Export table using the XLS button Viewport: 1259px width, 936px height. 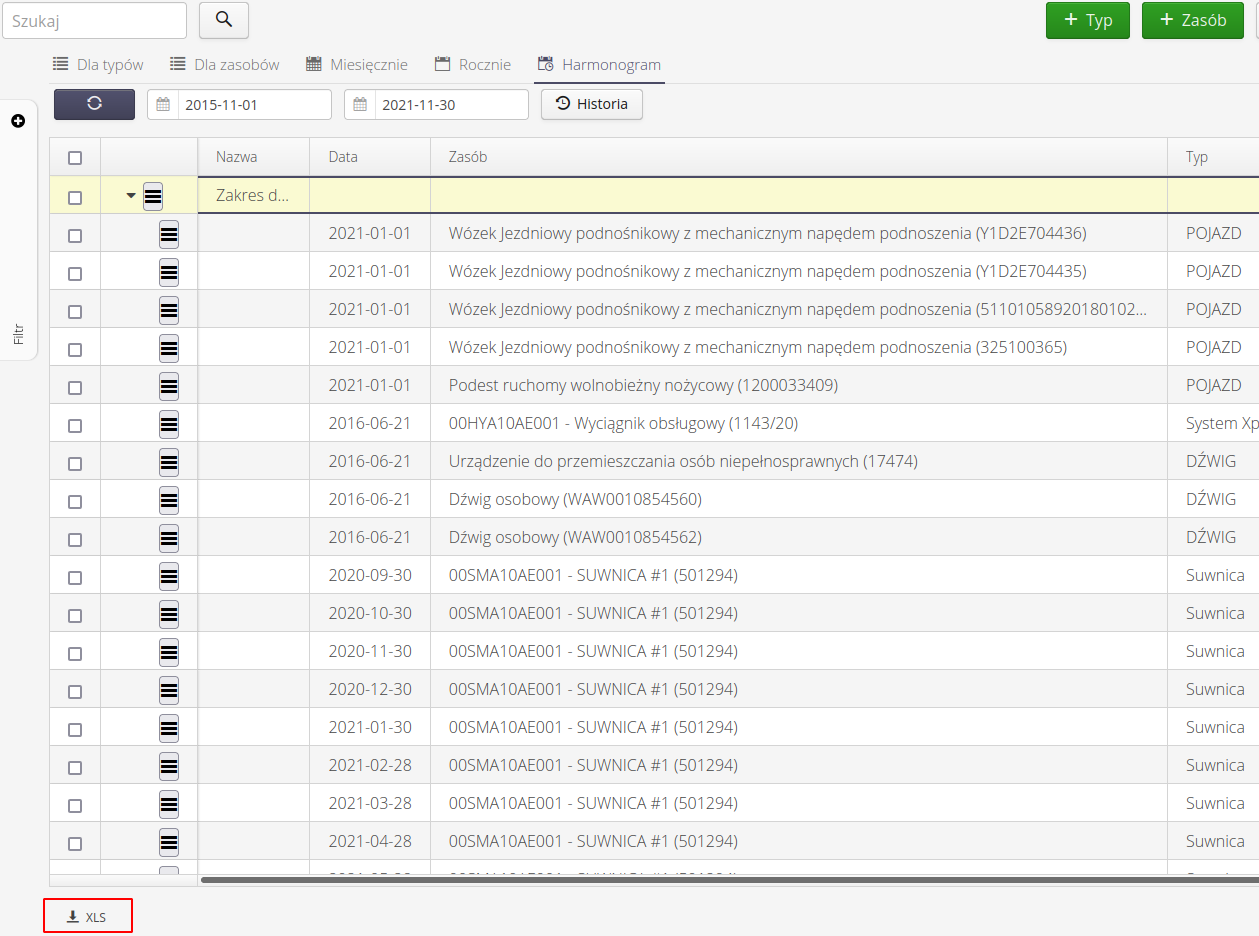(x=87, y=917)
